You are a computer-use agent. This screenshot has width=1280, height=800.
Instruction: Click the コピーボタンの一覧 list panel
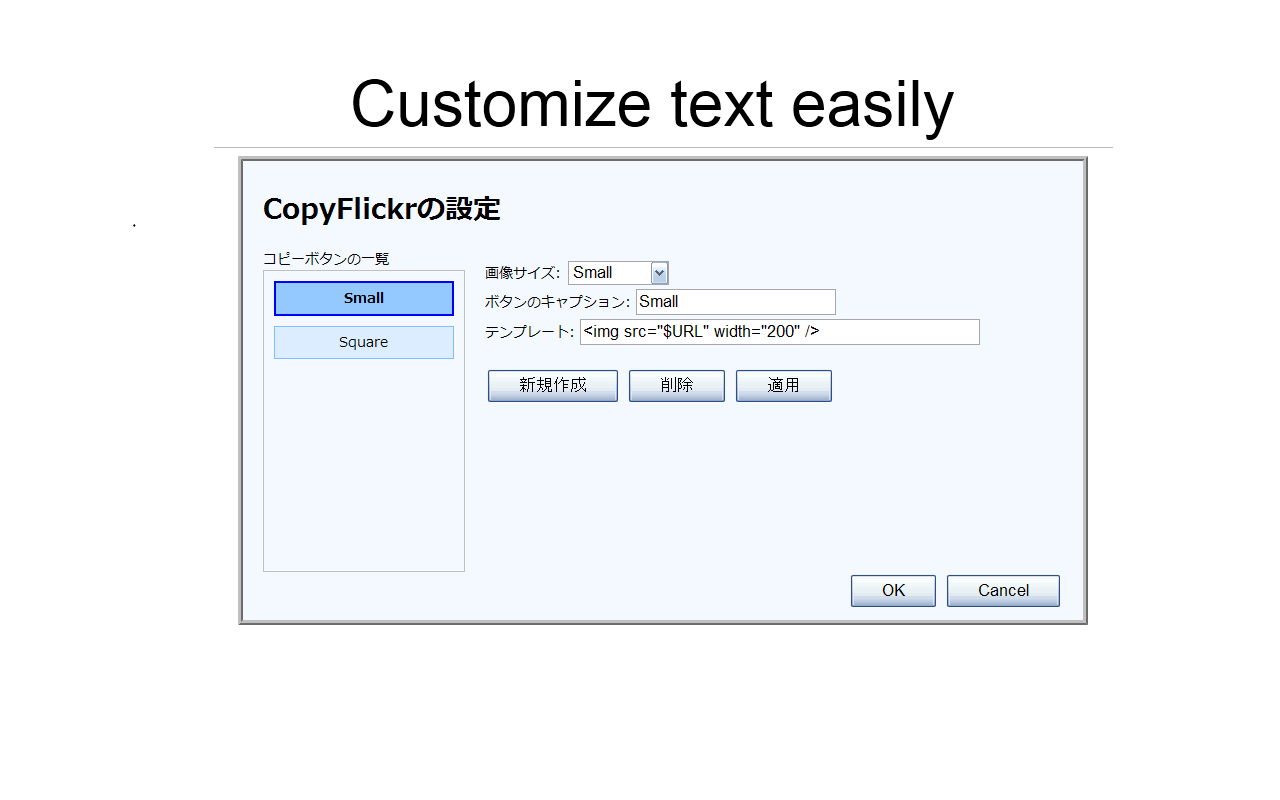363,470
